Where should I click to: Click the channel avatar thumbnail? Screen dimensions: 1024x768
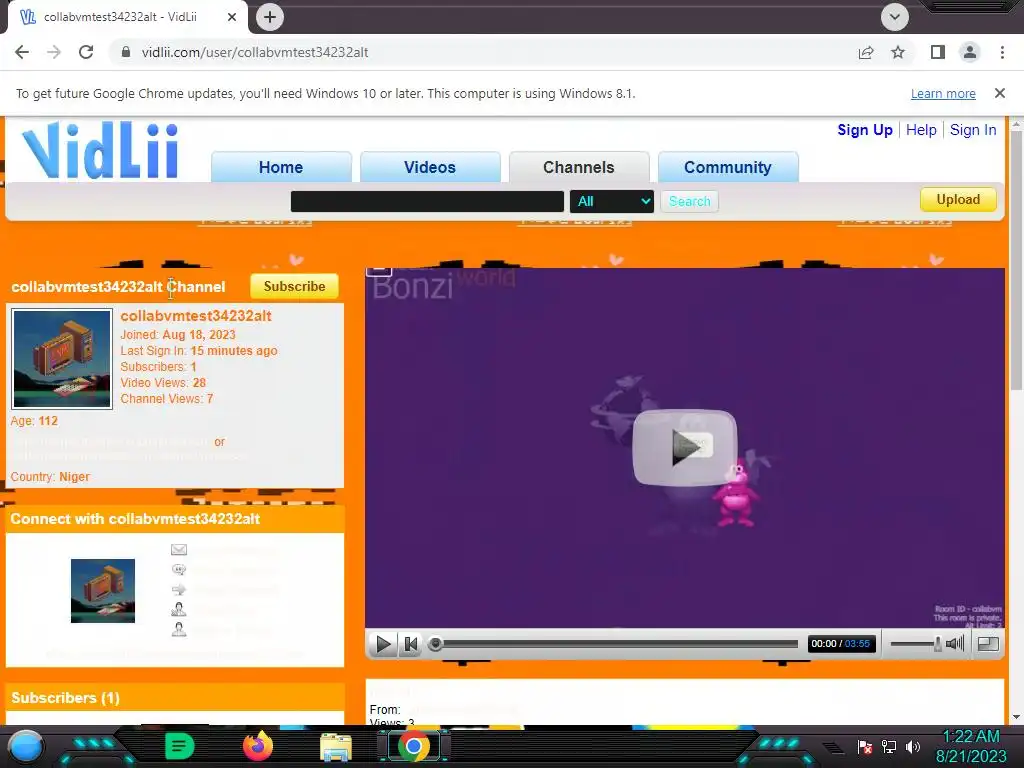pos(62,359)
